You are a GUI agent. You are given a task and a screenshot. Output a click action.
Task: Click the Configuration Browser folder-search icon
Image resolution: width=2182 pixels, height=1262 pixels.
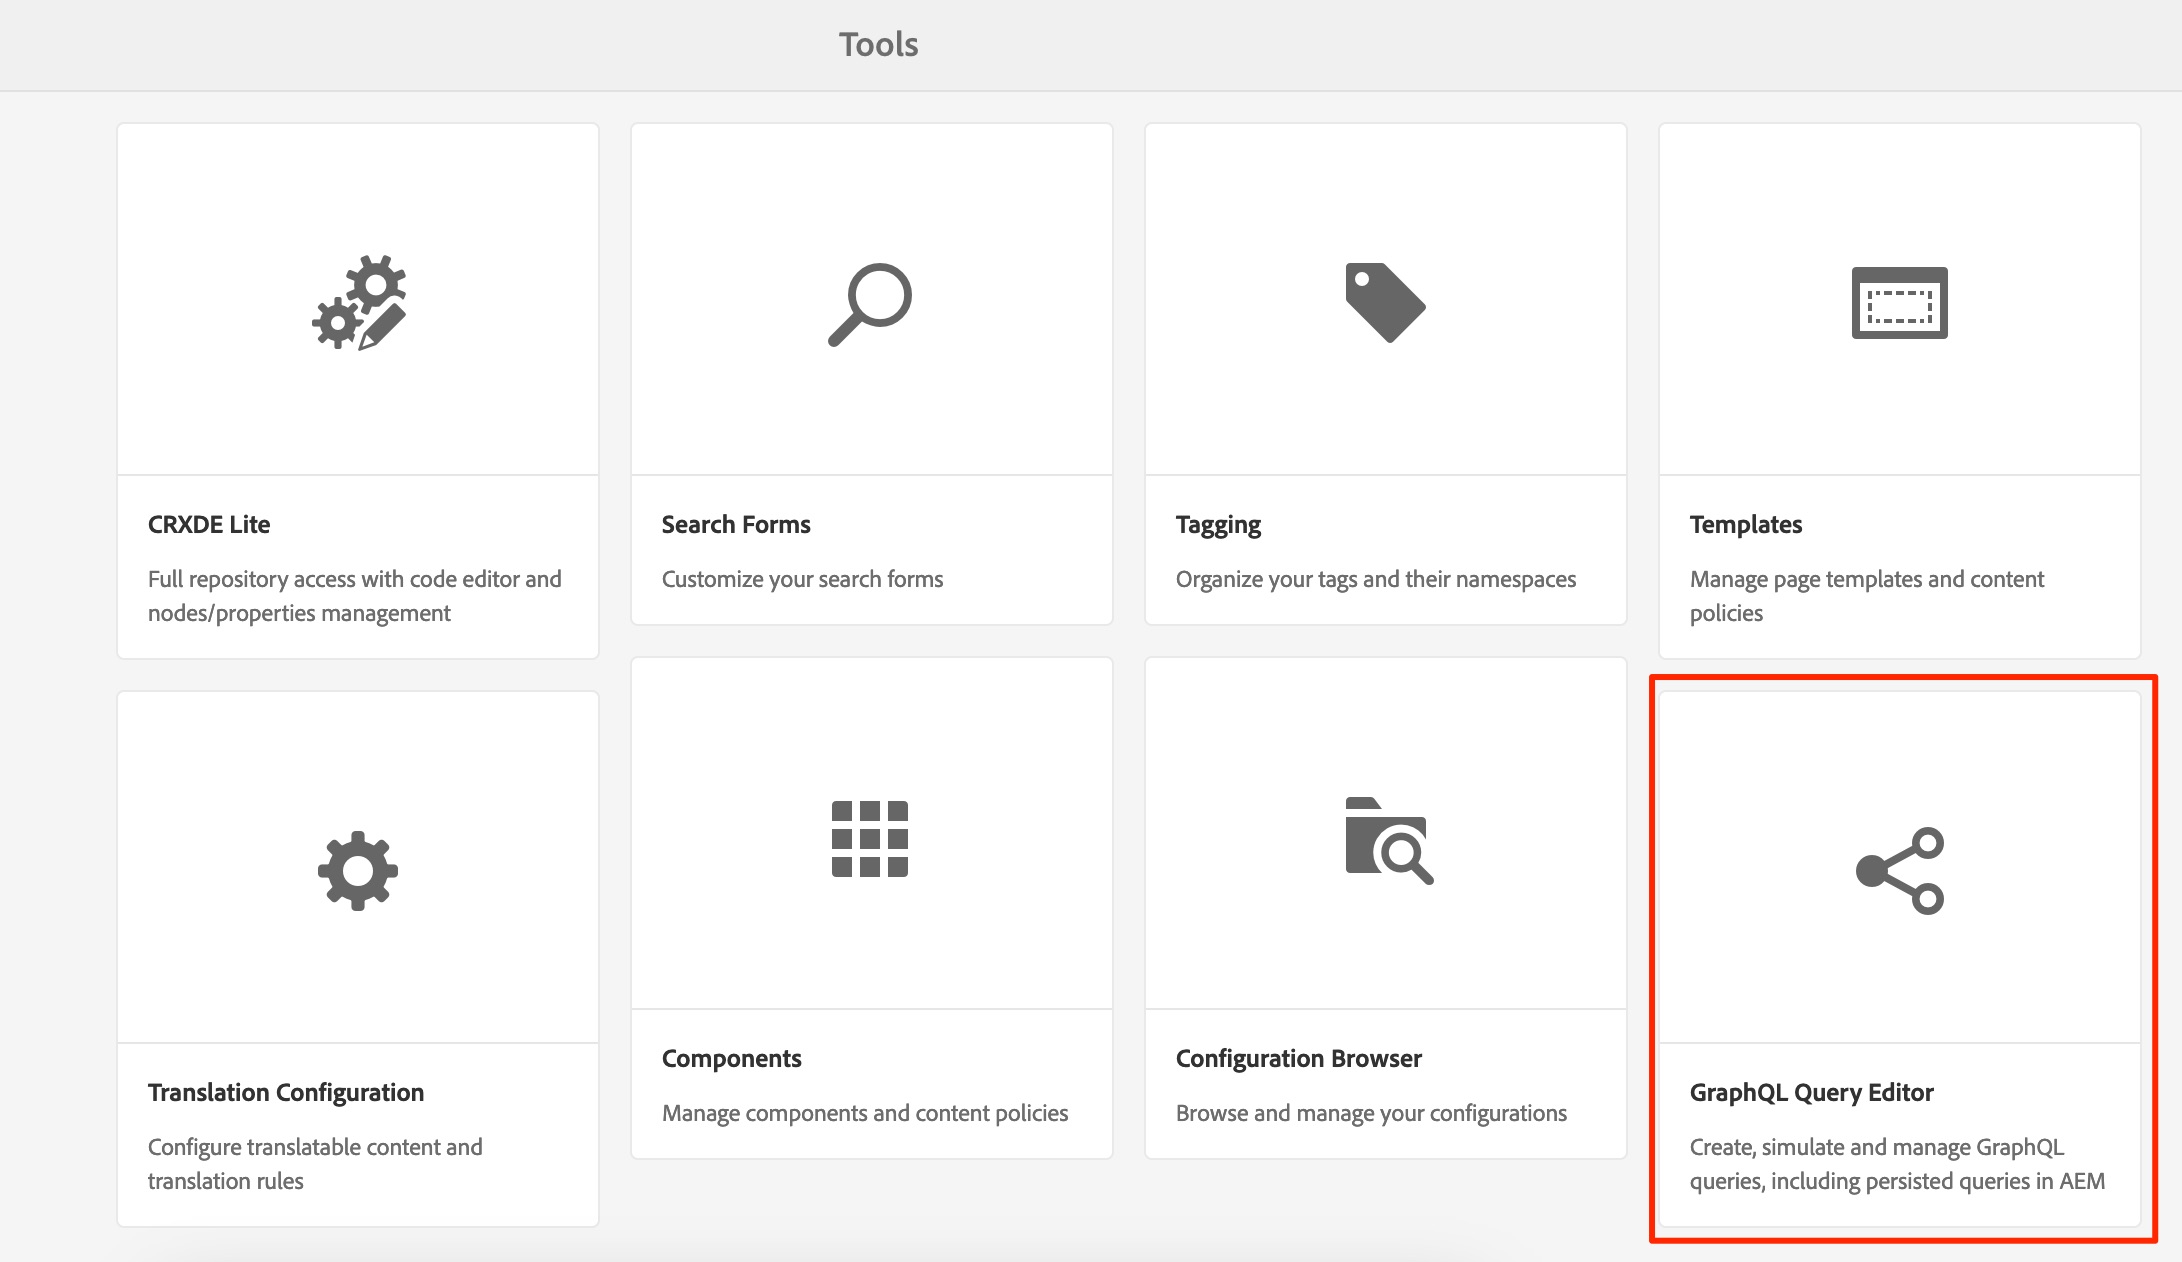coord(1388,840)
